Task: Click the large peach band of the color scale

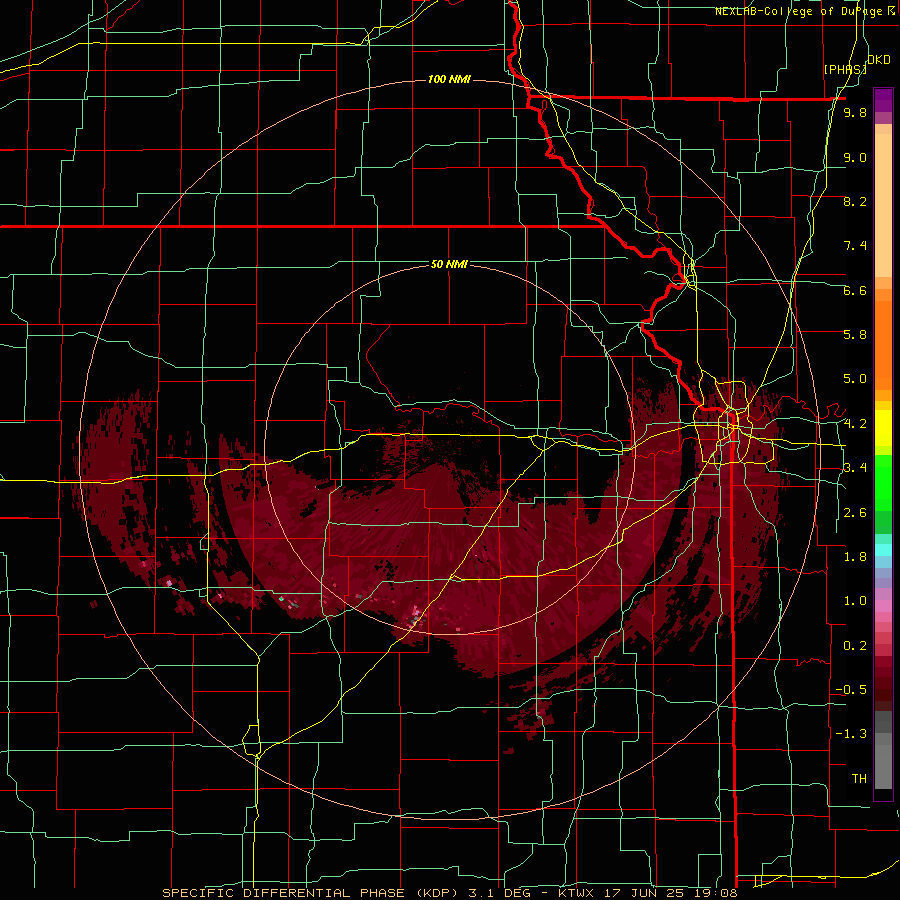Action: (x=883, y=206)
